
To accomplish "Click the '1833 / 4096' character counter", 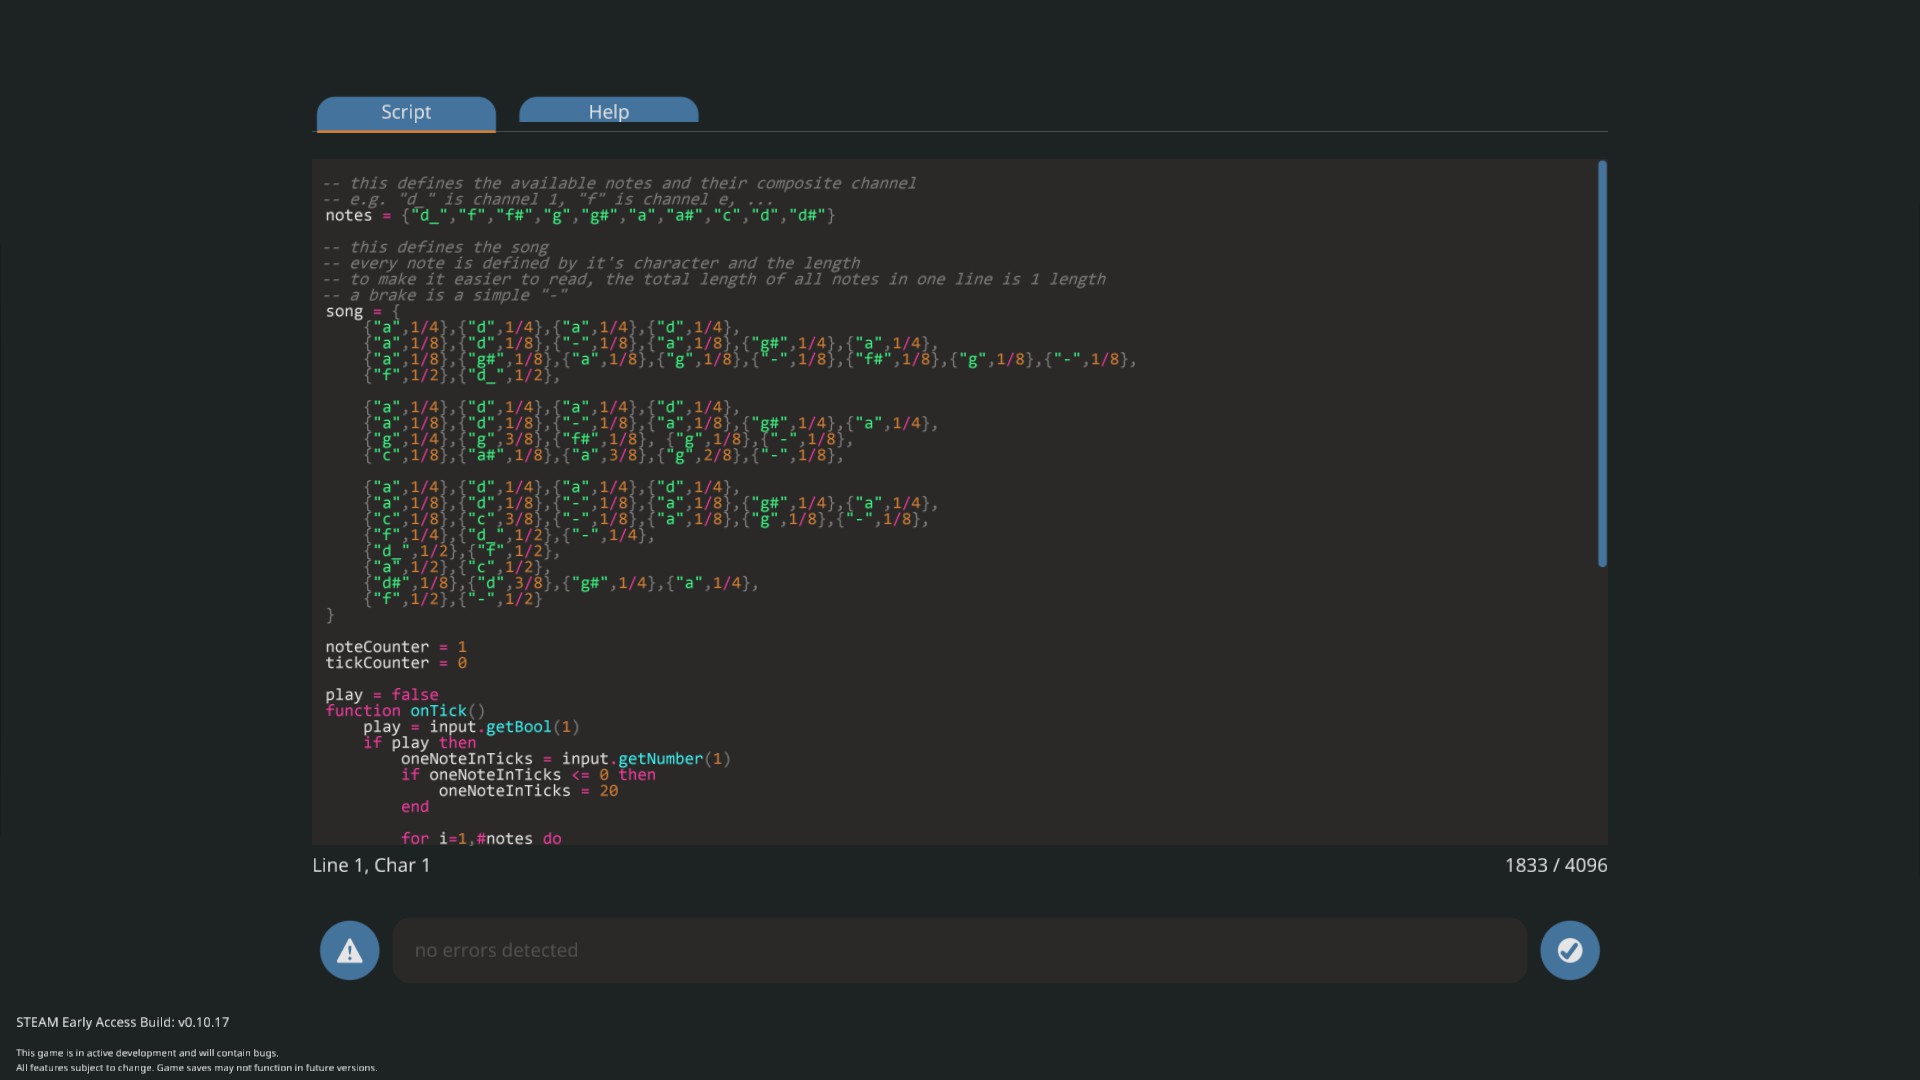I will pyautogui.click(x=1556, y=866).
